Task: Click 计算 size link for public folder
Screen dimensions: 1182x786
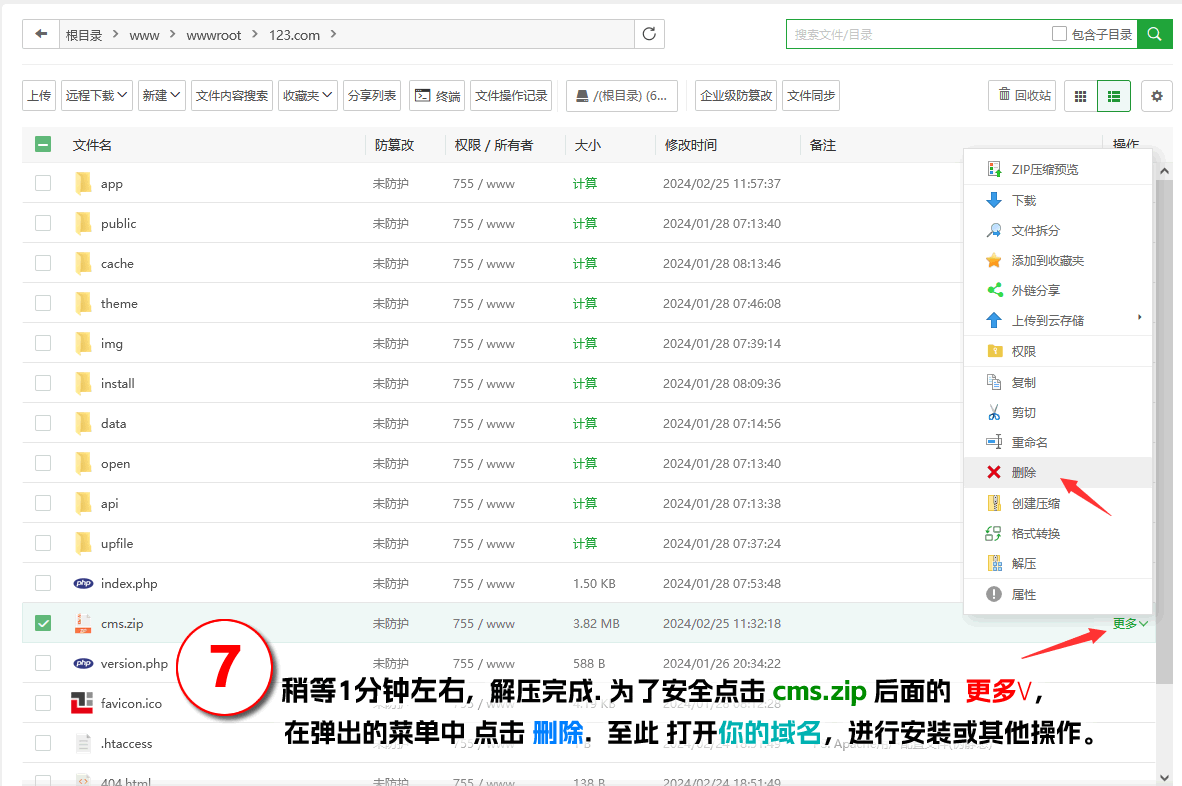Action: (585, 223)
